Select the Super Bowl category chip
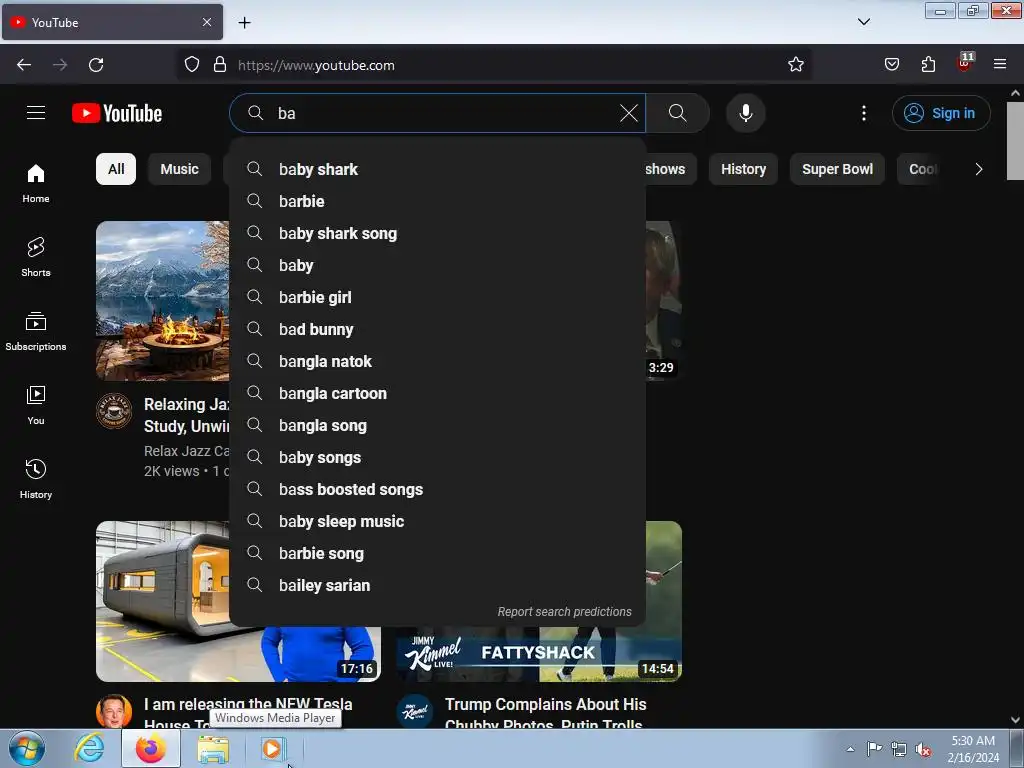This screenshot has height=768, width=1024. click(837, 169)
